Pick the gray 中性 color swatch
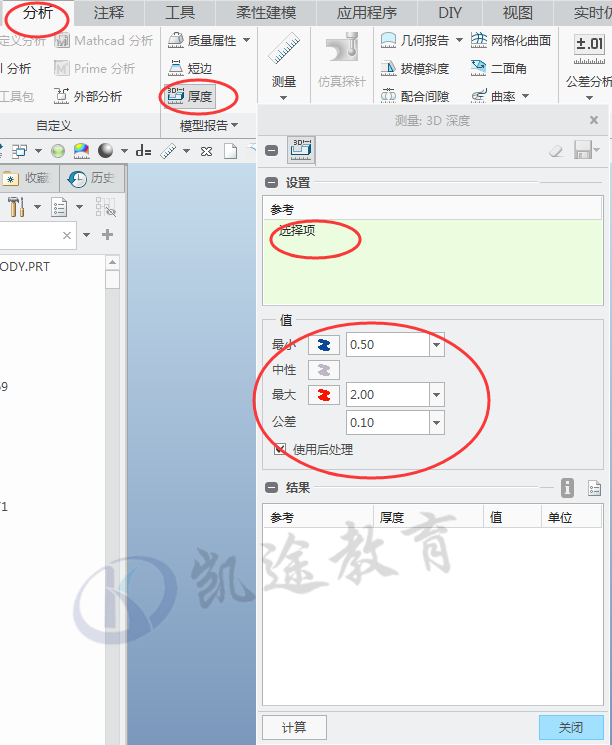The image size is (612, 745). click(324, 370)
